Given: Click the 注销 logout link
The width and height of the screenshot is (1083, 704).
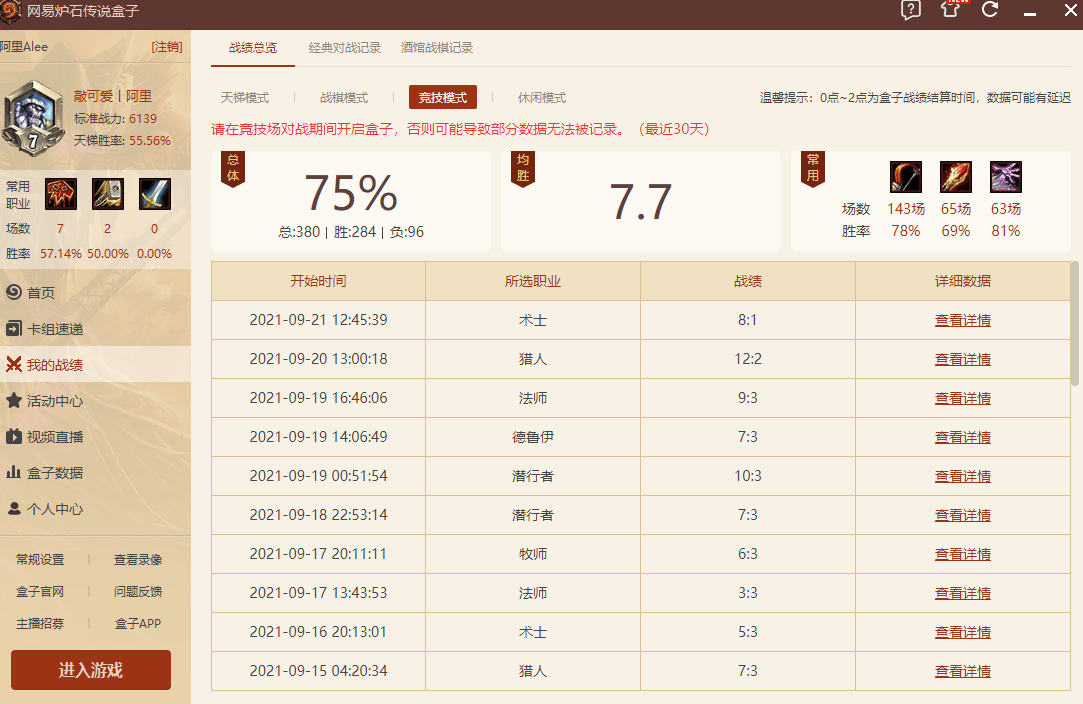Looking at the screenshot, I should tap(167, 46).
